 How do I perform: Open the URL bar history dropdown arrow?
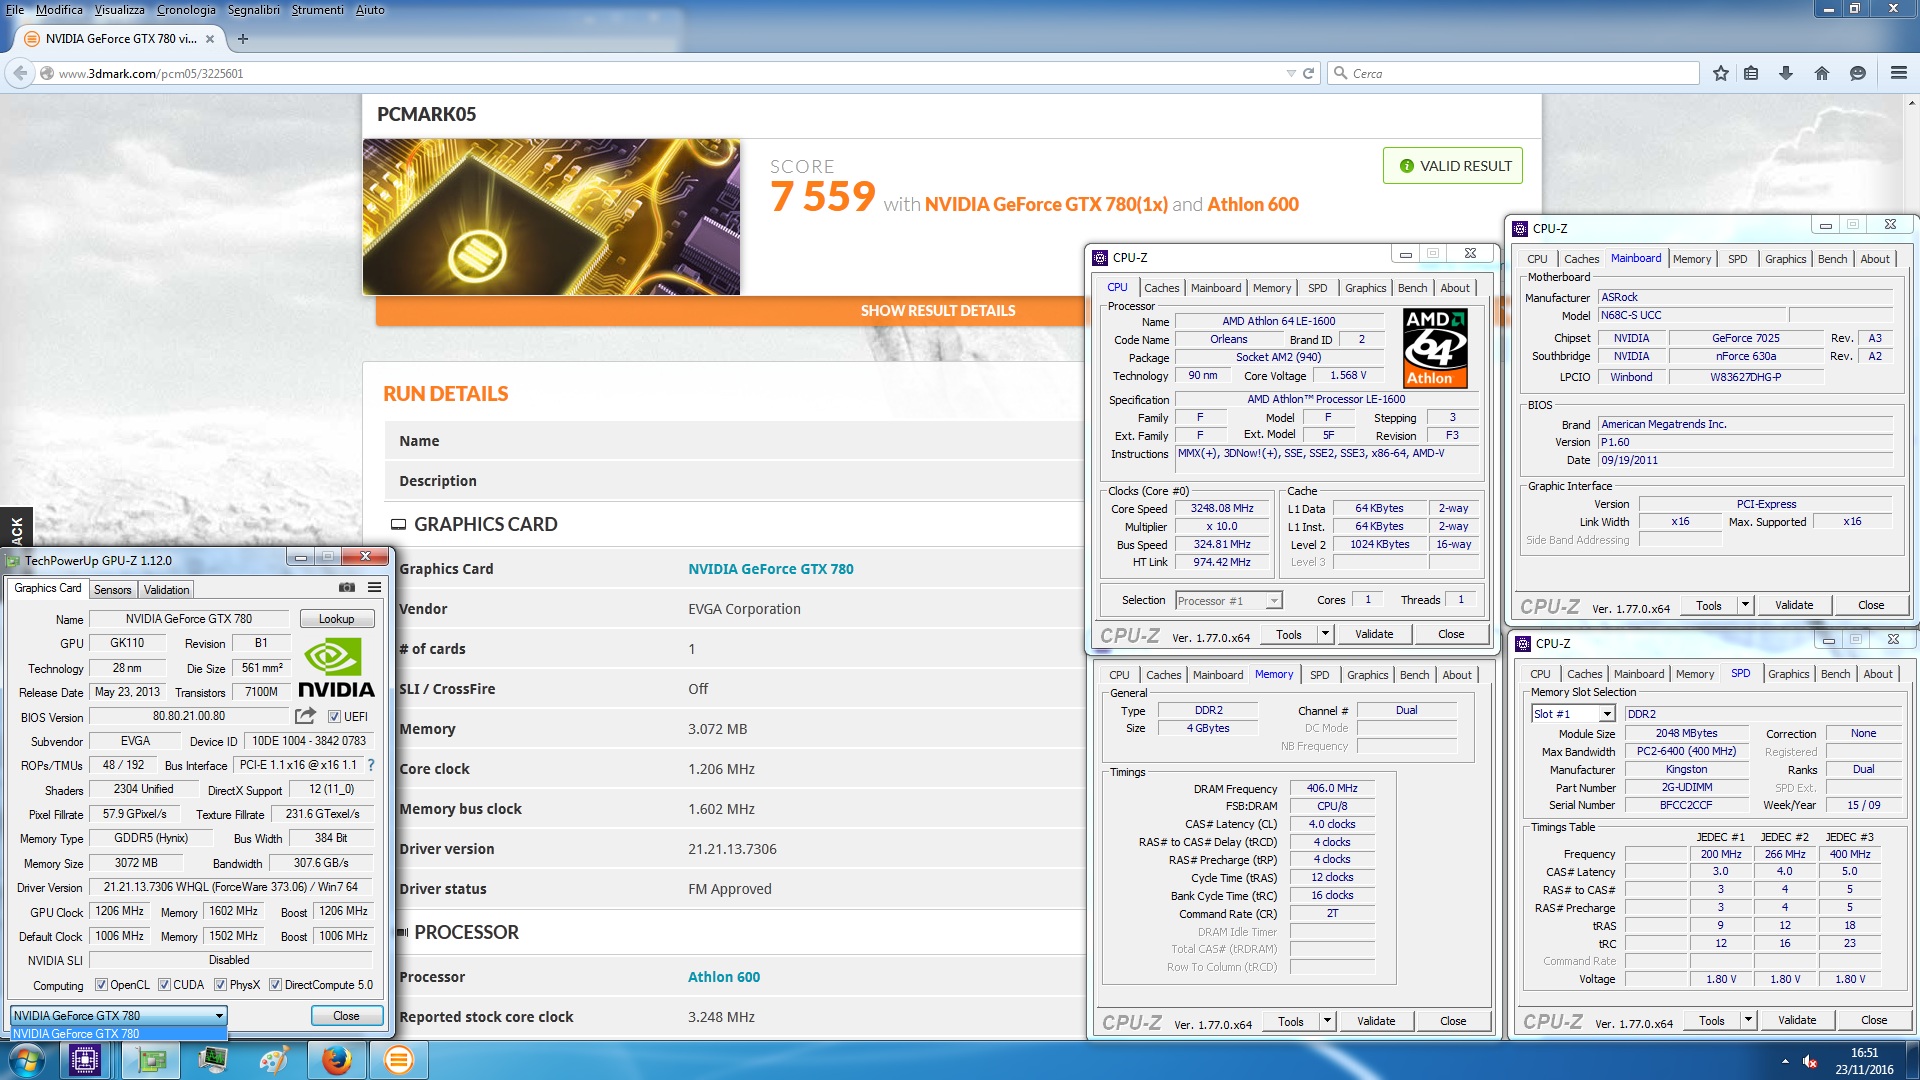point(1290,74)
